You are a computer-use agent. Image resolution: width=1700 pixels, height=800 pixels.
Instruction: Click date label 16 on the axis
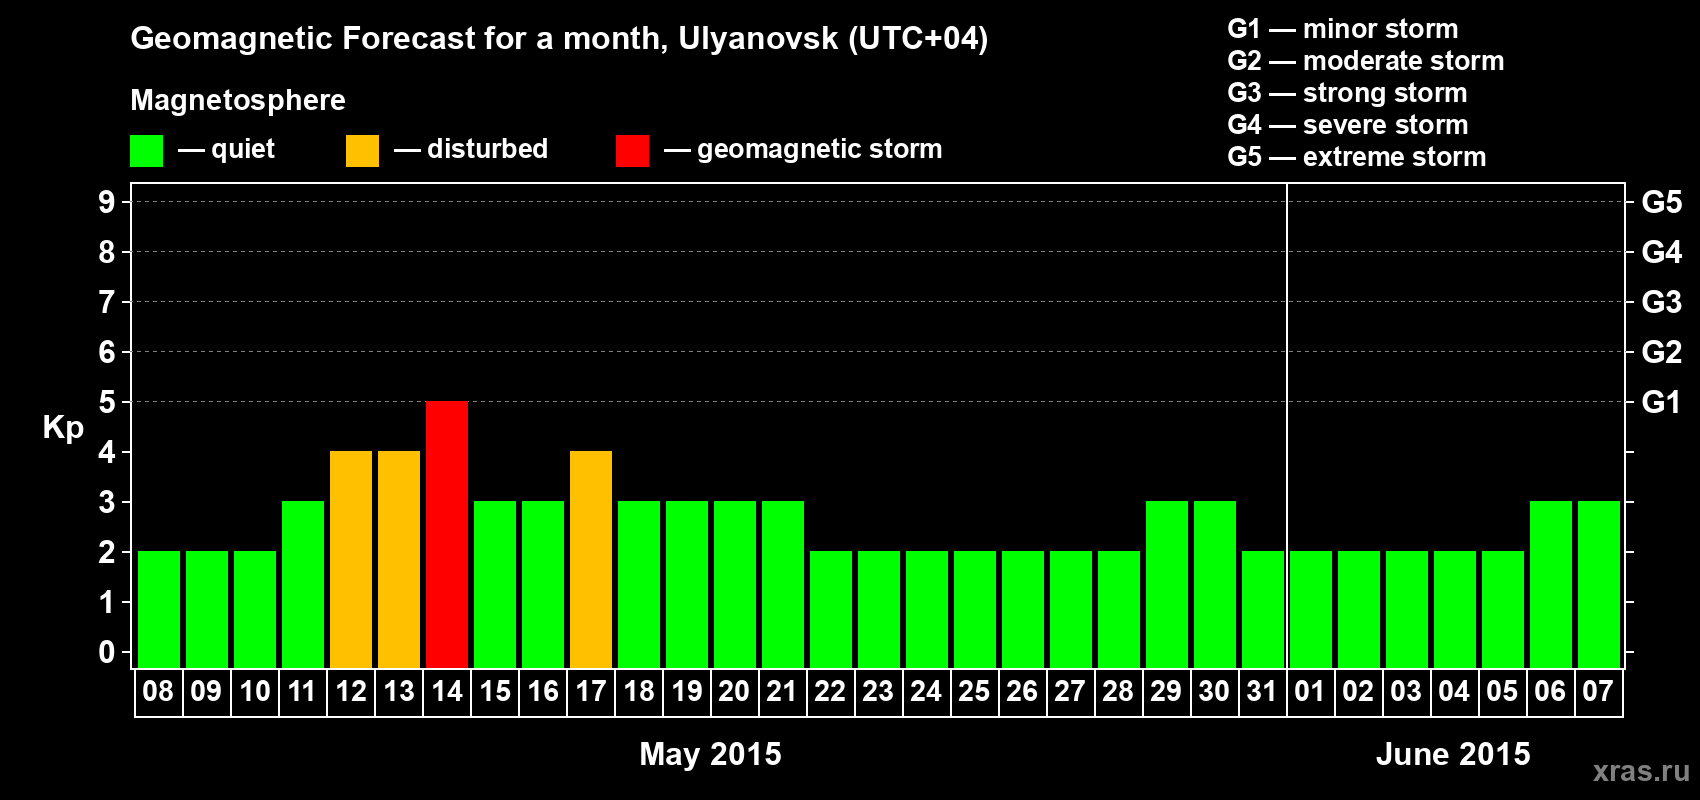click(x=542, y=691)
